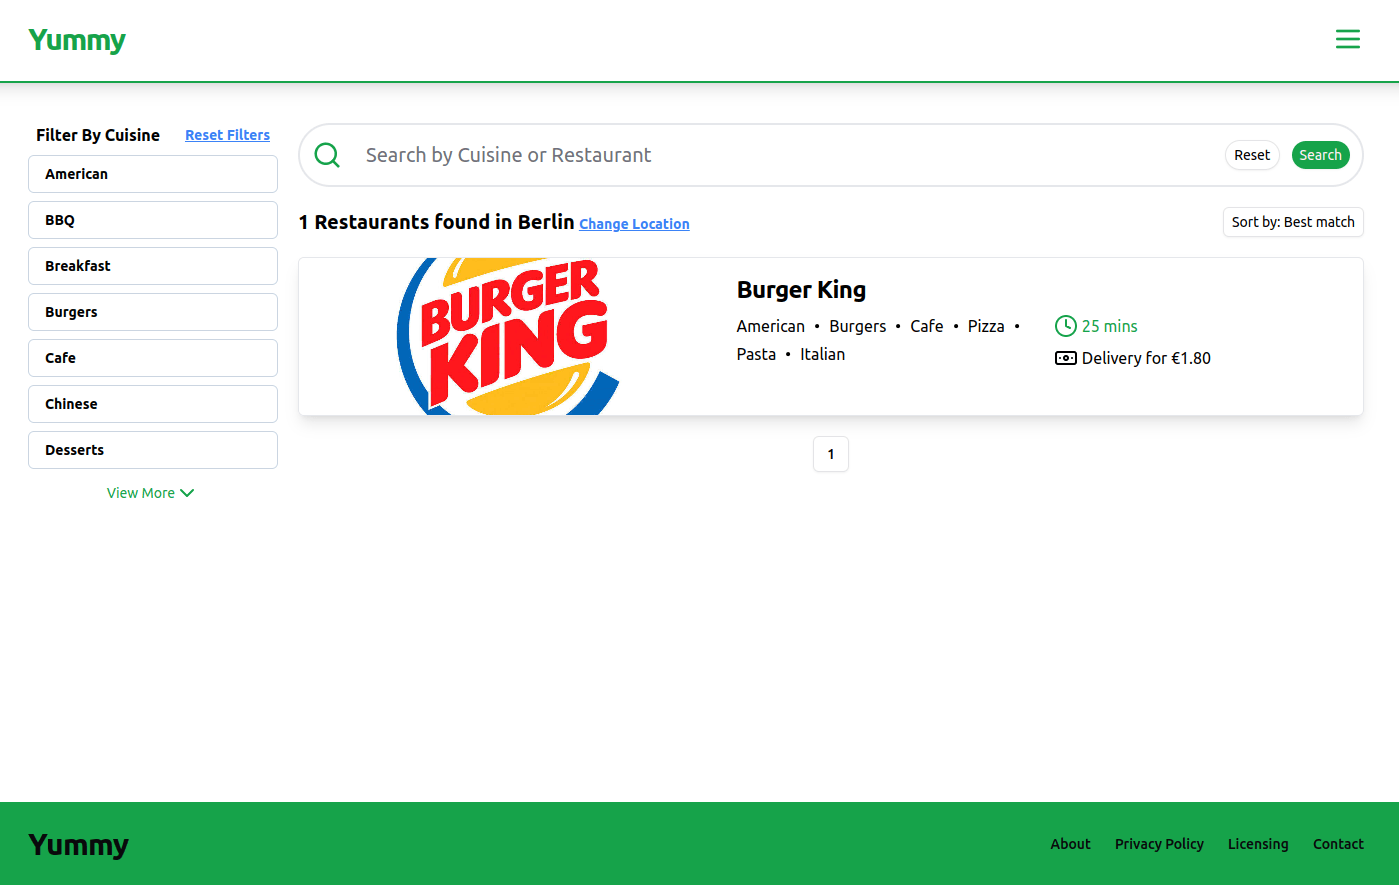Click the Yummy logo in footer
1399x885 pixels.
79,845
